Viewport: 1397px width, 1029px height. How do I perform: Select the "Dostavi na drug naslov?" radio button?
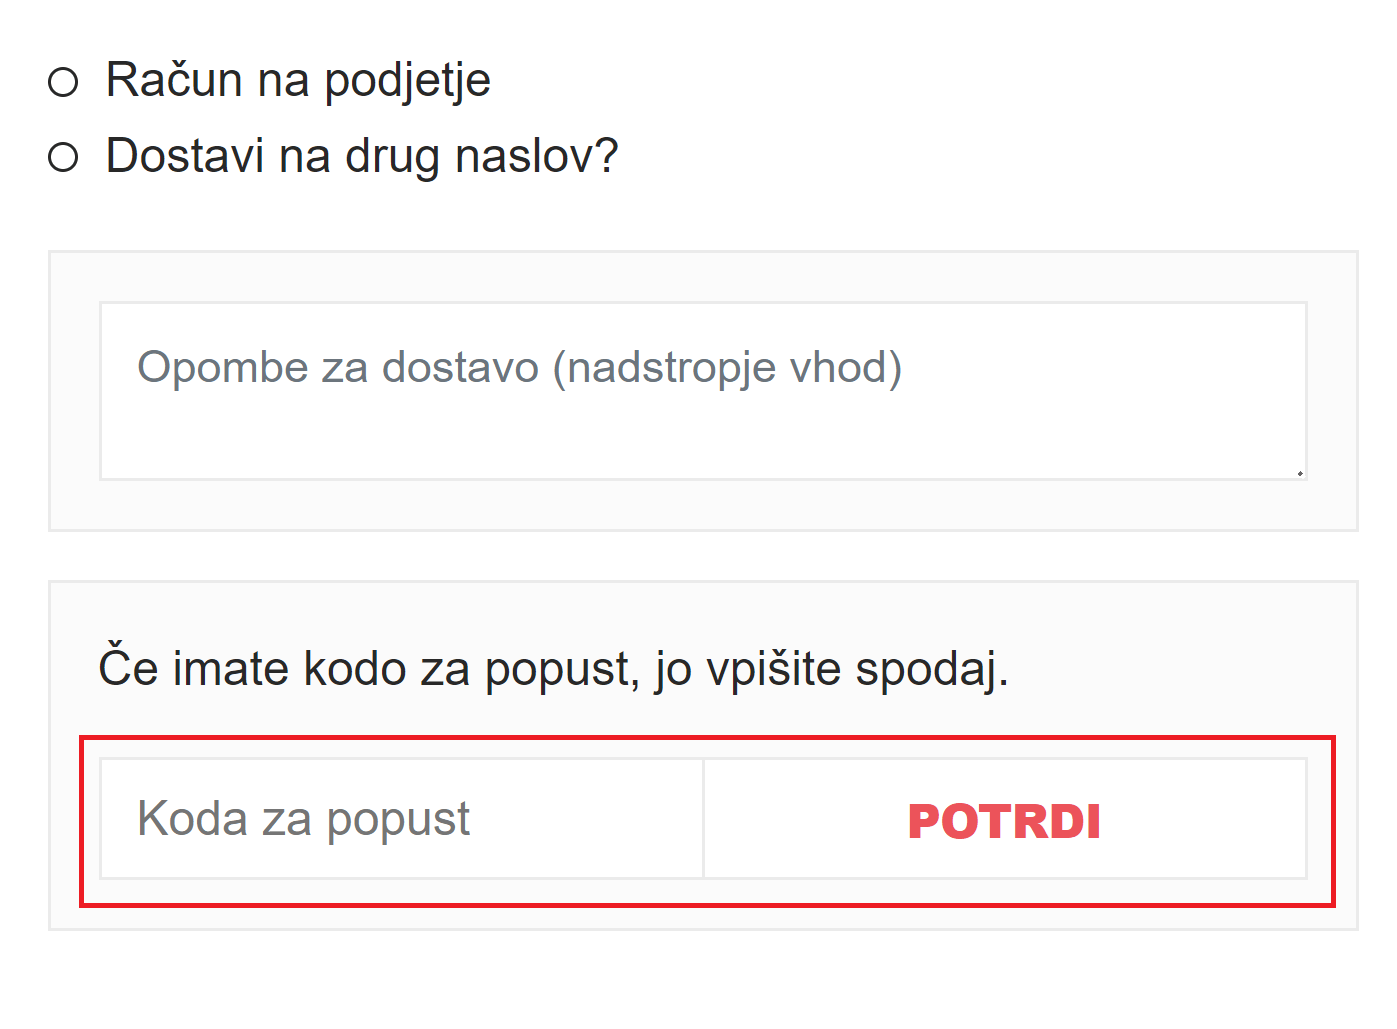point(63,157)
